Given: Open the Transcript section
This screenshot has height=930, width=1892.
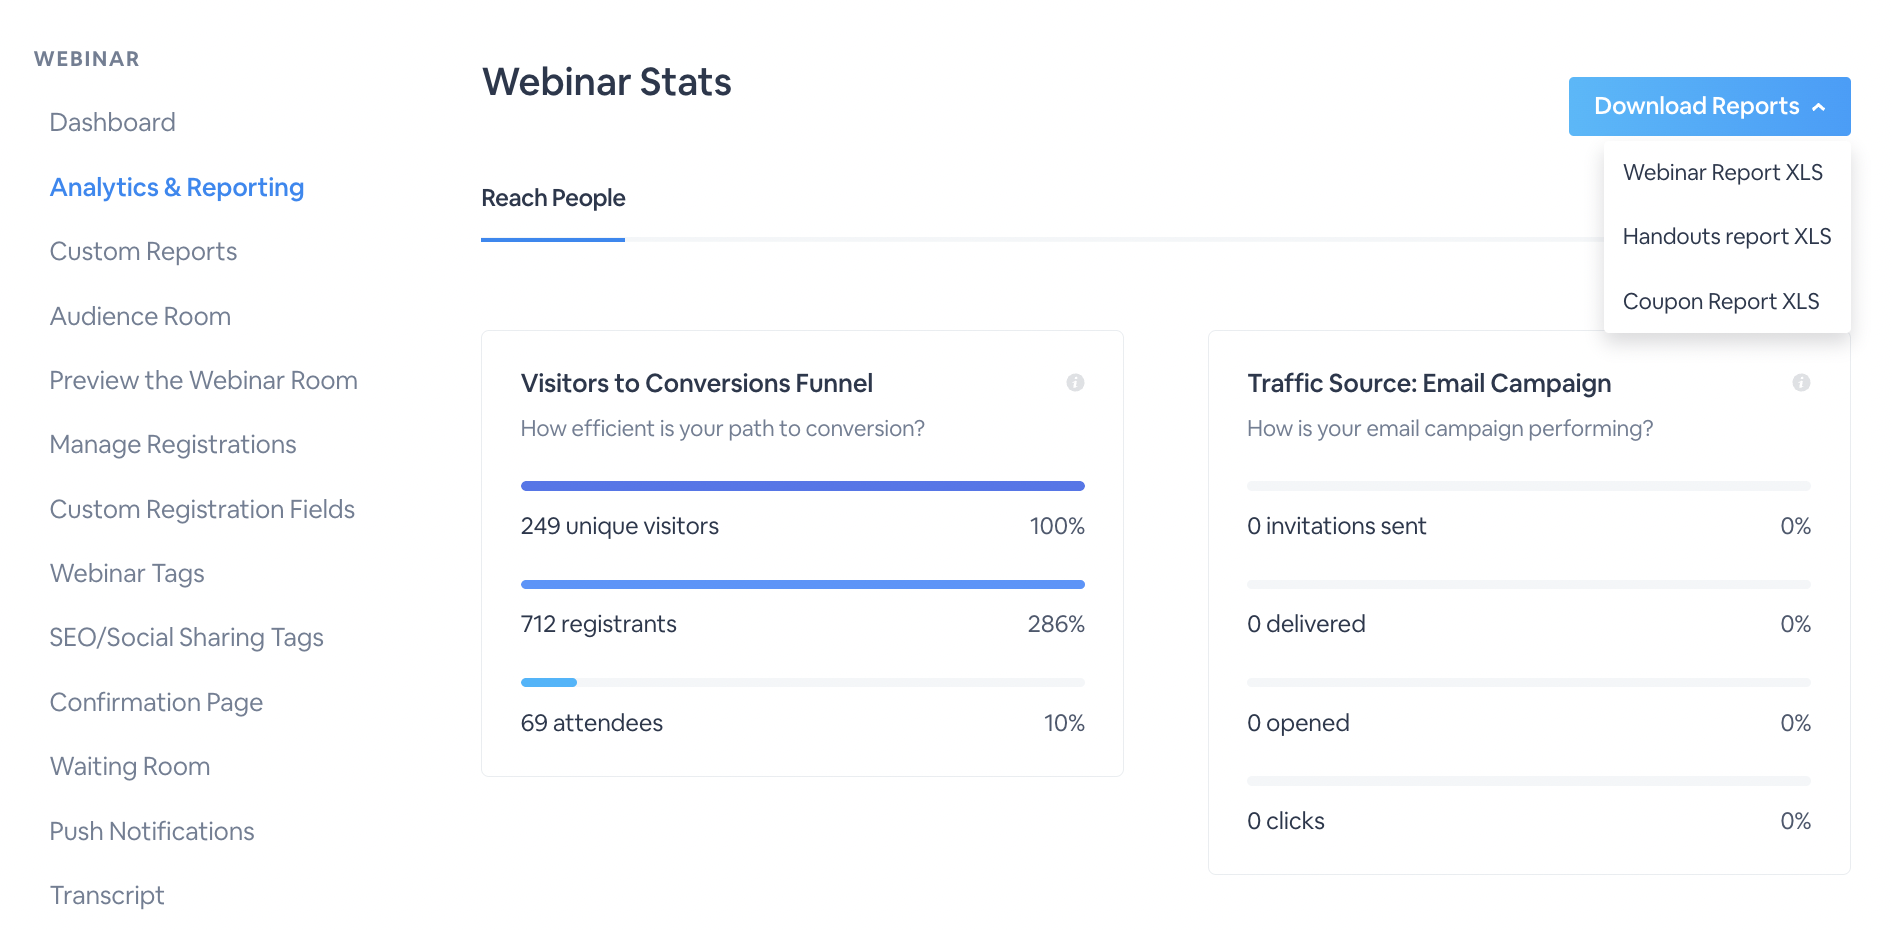Looking at the screenshot, I should (107, 895).
